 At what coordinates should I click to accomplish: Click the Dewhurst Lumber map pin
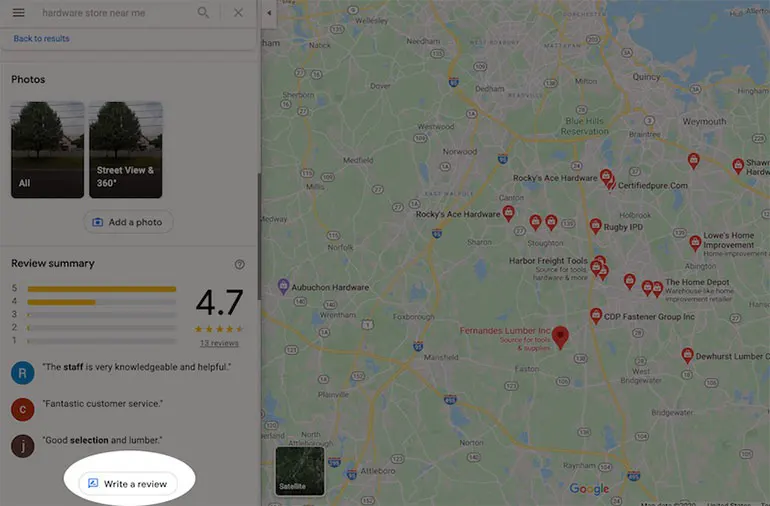tap(687, 355)
